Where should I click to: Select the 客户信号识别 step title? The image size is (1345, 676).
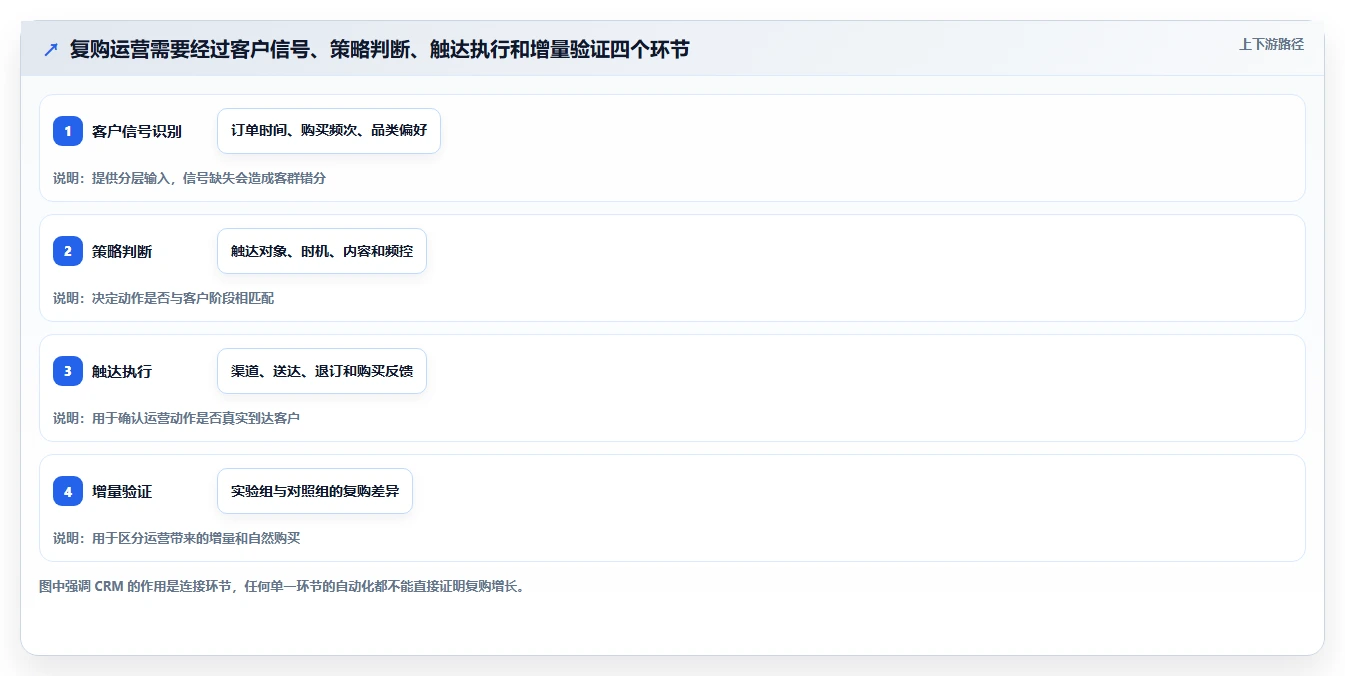[x=137, y=131]
